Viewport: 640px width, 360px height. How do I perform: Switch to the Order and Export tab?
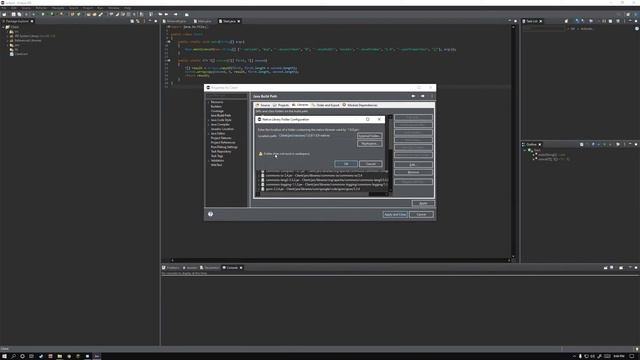[x=326, y=105]
